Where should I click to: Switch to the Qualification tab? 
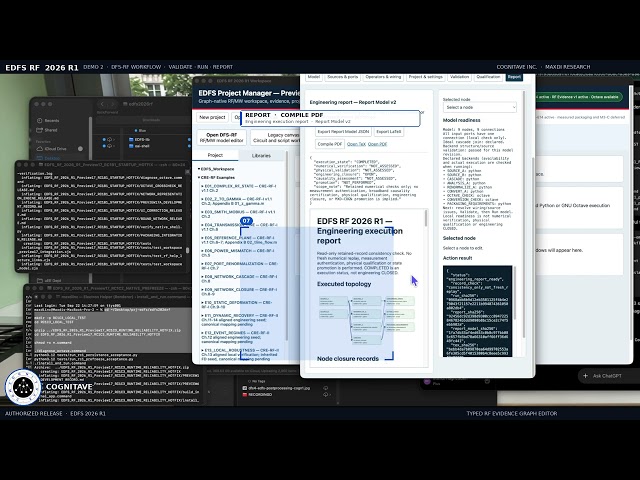click(x=488, y=77)
